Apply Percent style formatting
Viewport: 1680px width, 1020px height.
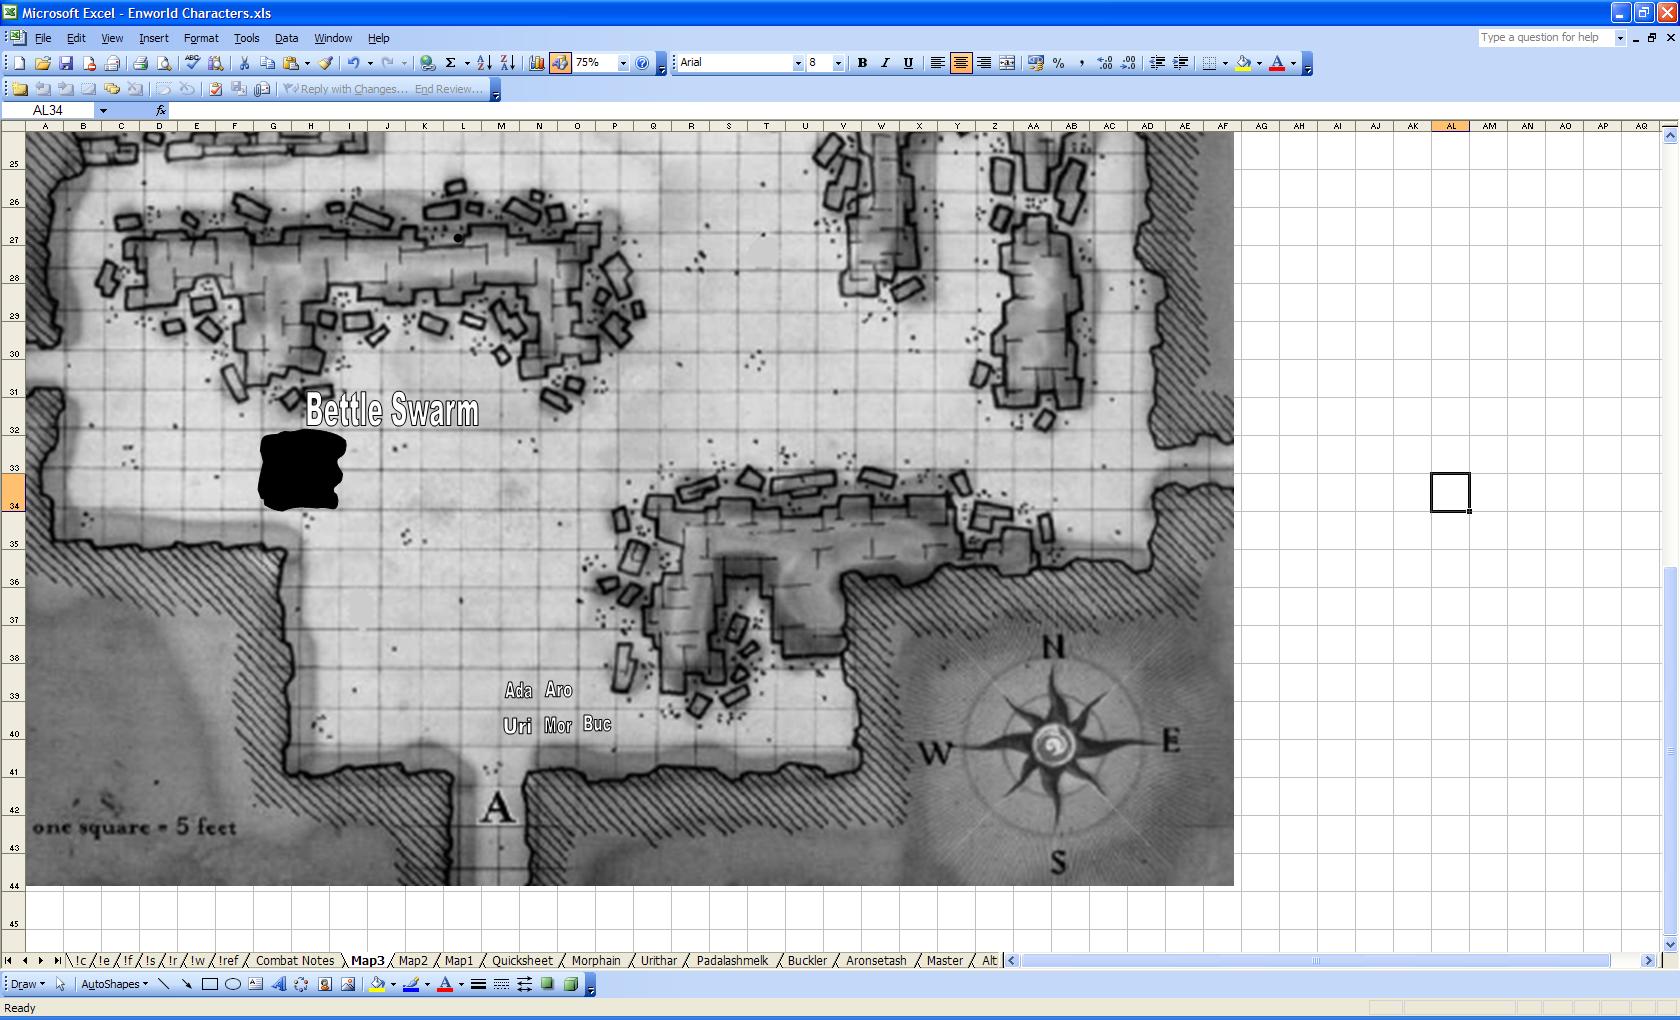coord(1058,63)
